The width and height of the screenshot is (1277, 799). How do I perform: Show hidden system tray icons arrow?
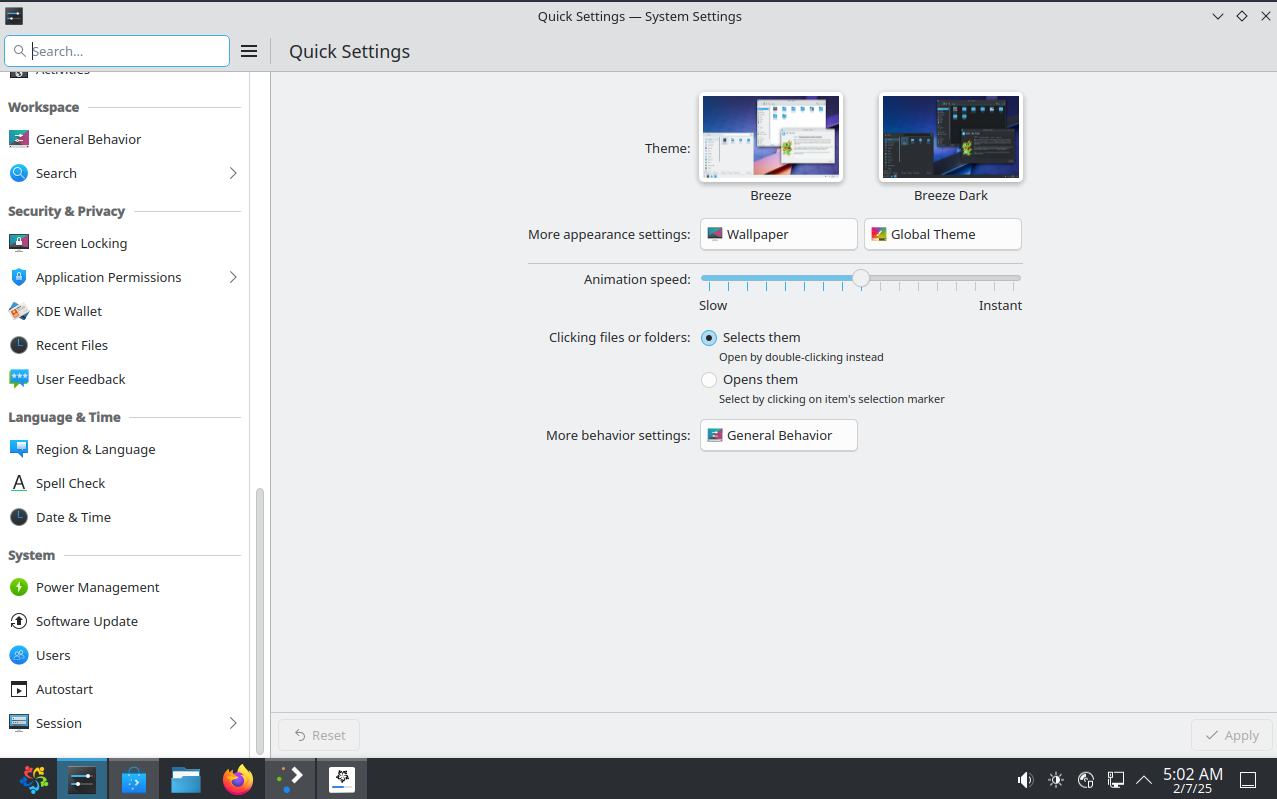[x=1144, y=779]
